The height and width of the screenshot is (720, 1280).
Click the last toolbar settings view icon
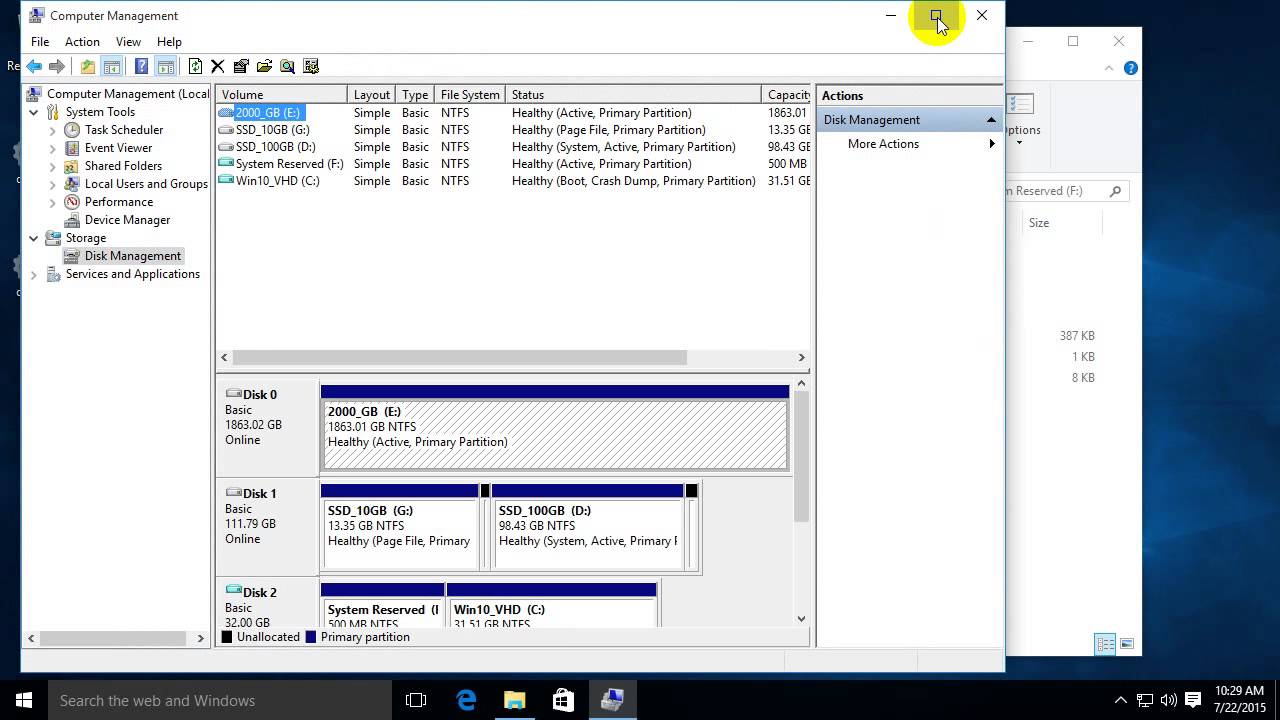point(311,67)
